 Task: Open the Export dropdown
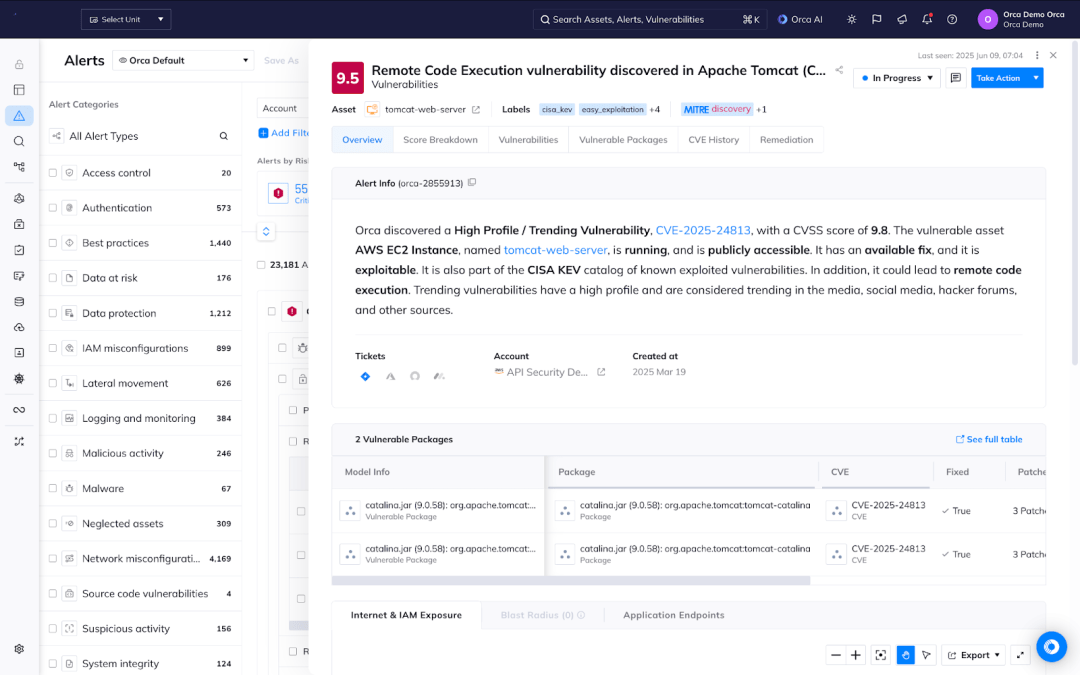(974, 655)
